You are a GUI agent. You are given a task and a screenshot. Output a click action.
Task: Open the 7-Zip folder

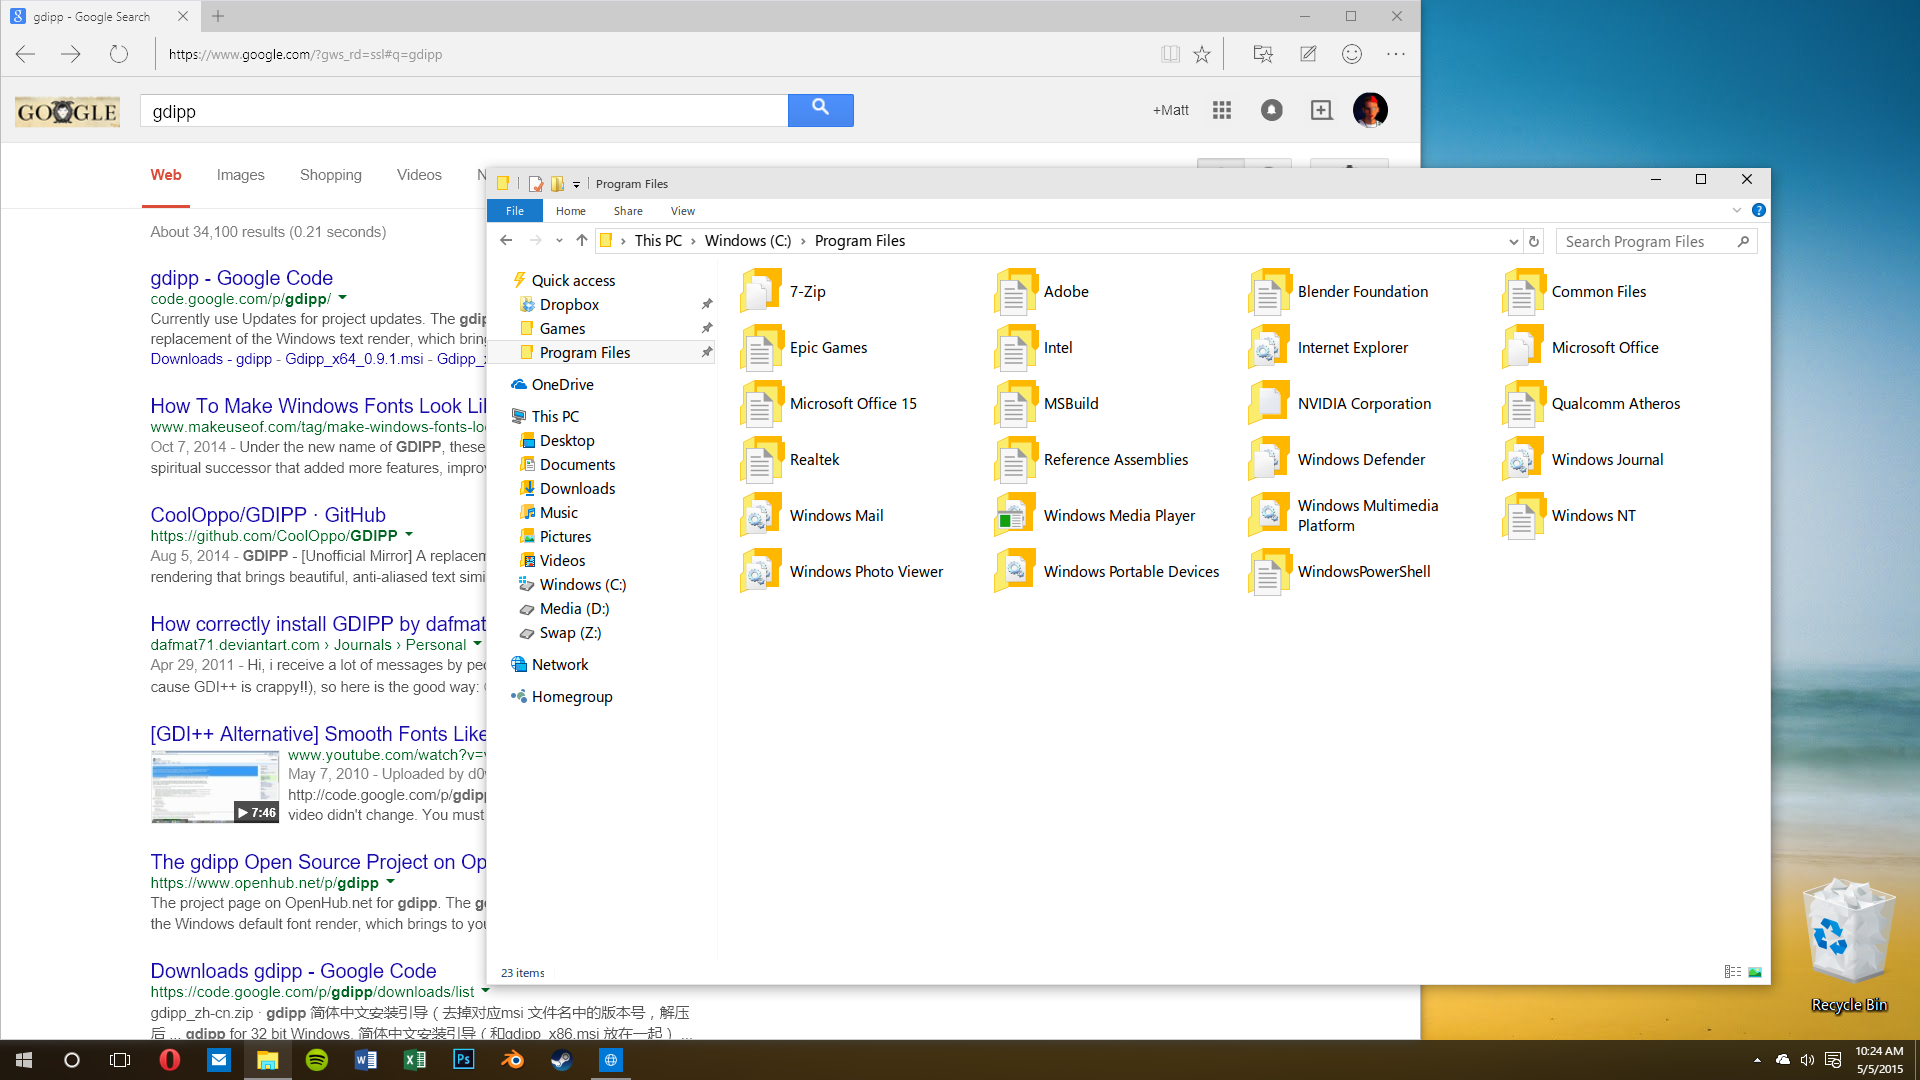pyautogui.click(x=783, y=292)
